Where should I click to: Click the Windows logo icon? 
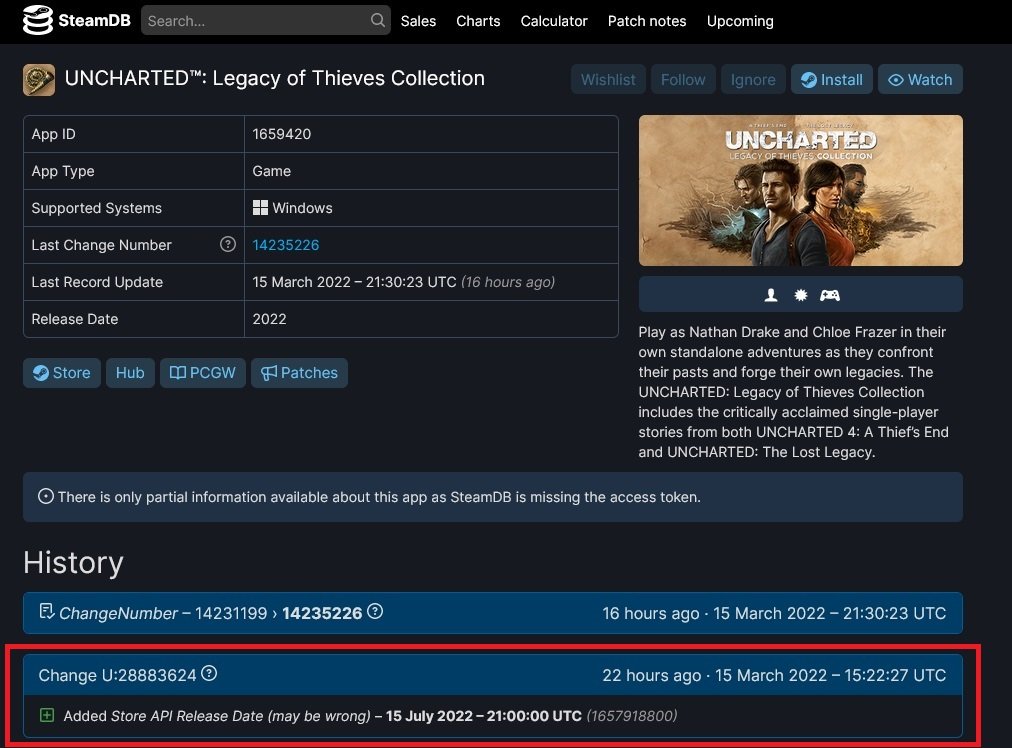(260, 207)
